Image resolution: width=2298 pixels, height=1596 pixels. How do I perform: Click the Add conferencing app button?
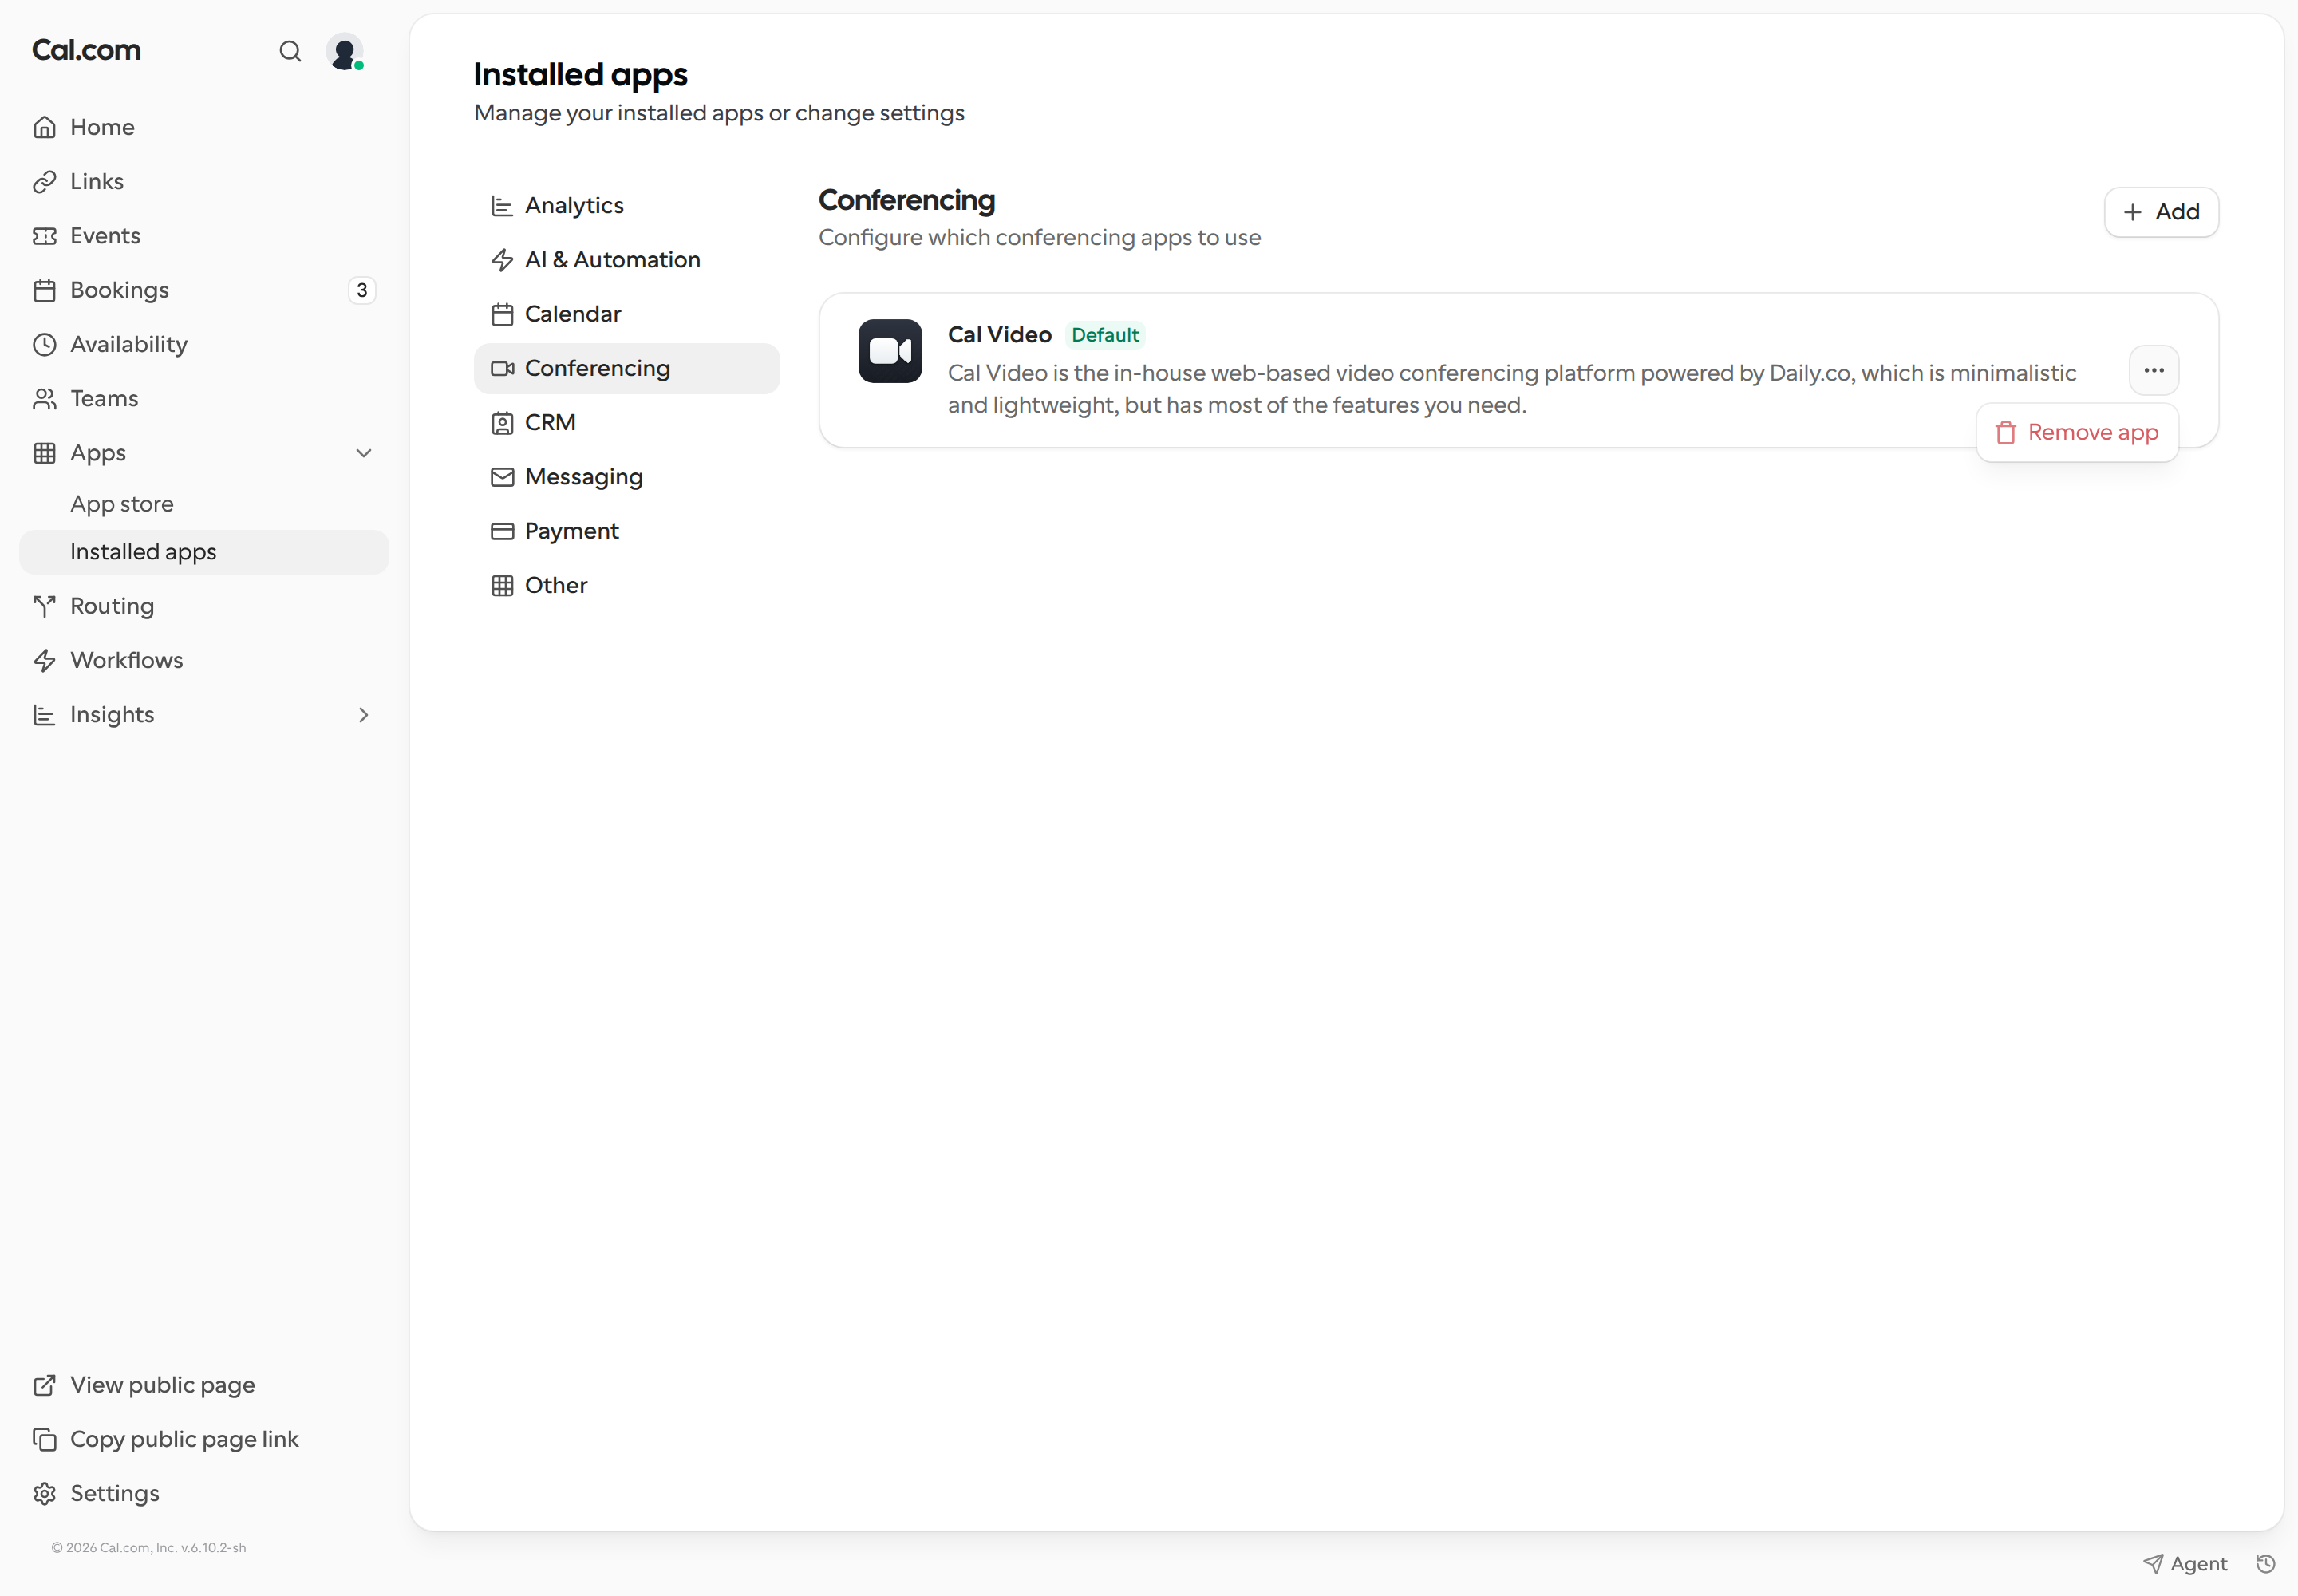tap(2162, 212)
